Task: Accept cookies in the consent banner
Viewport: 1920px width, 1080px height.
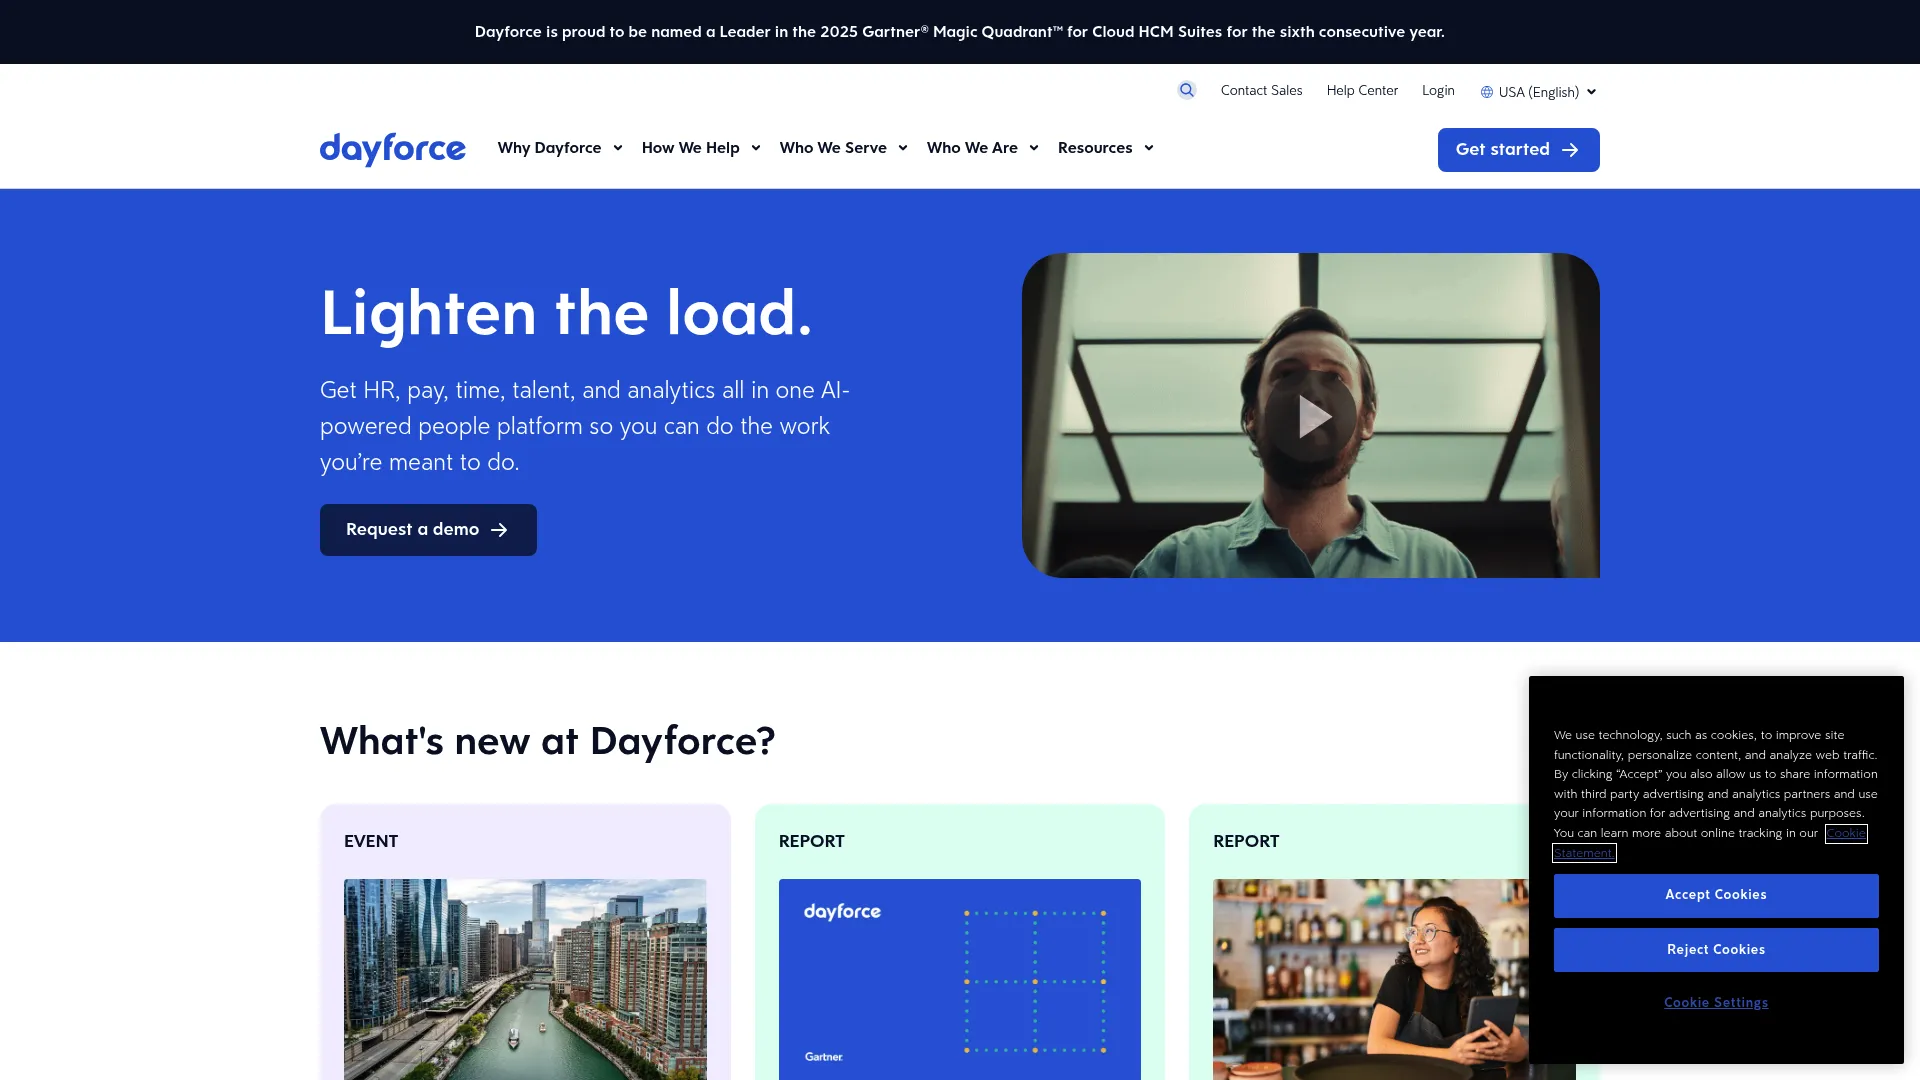Action: tap(1716, 896)
